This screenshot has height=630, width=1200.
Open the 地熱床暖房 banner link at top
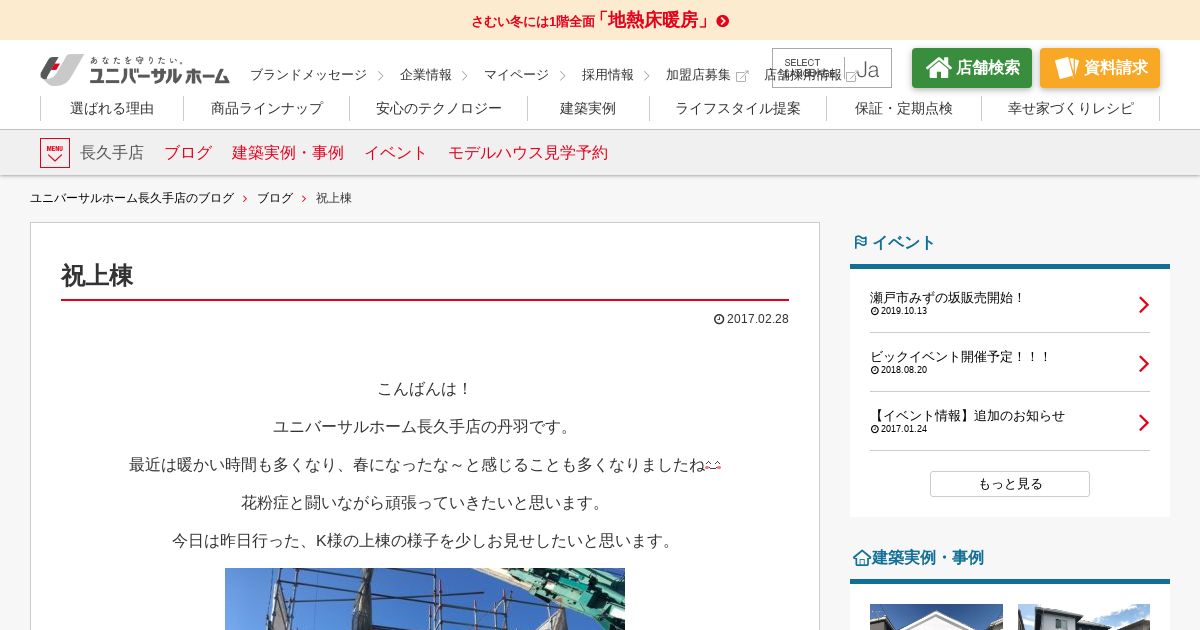[600, 20]
